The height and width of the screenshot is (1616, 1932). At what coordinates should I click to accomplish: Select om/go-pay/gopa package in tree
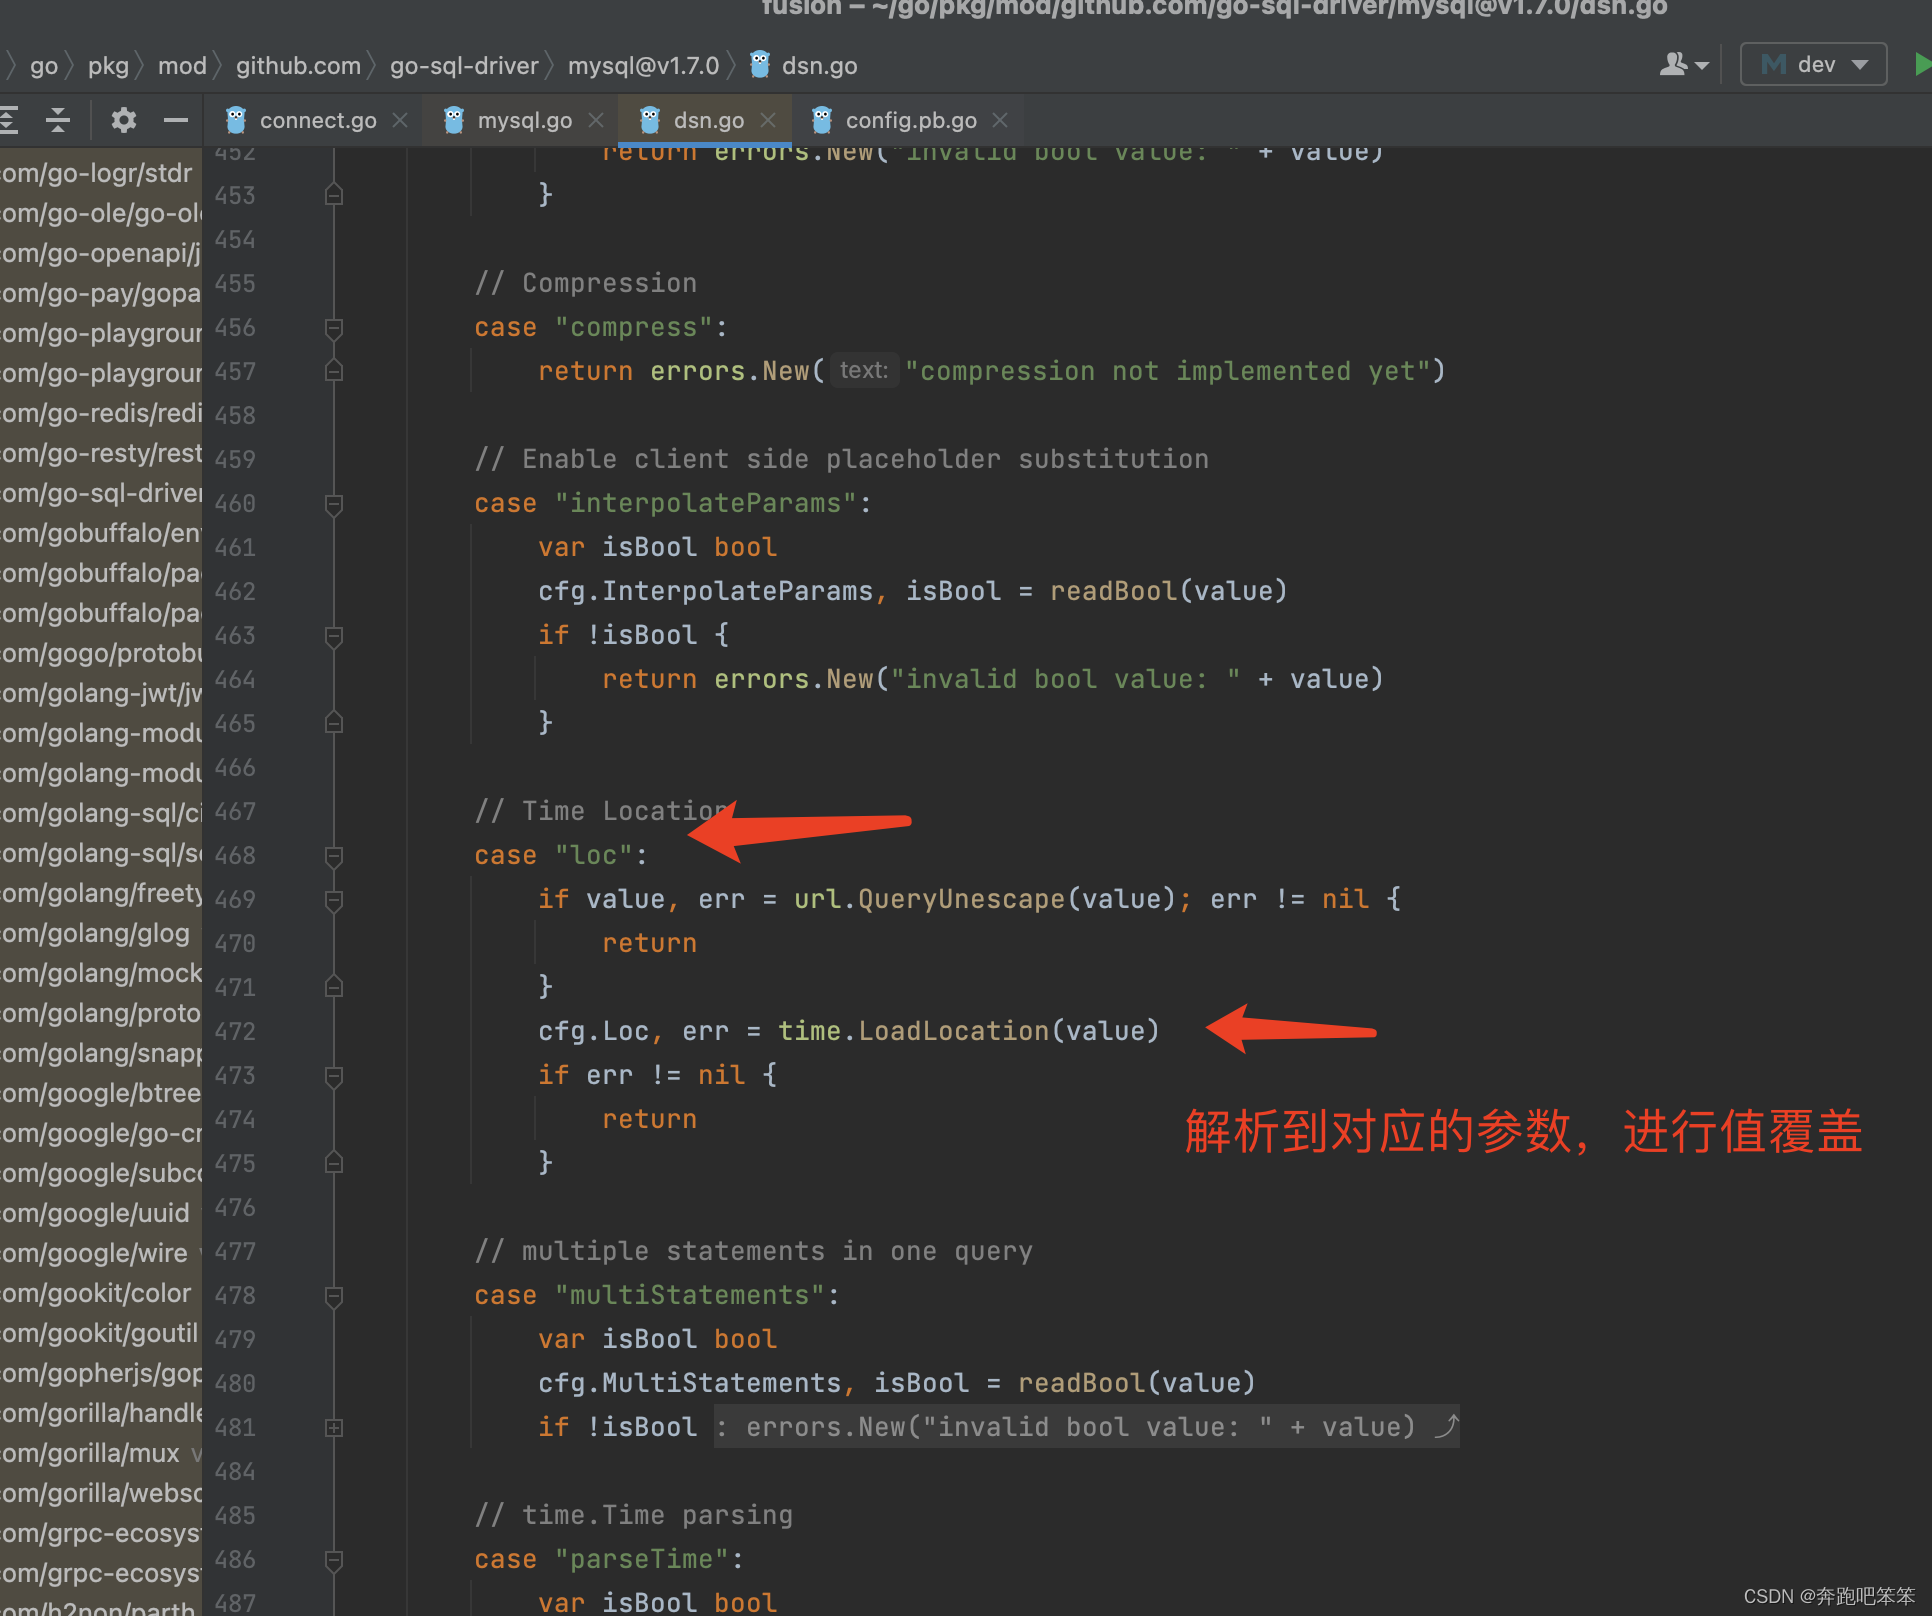pos(100,293)
